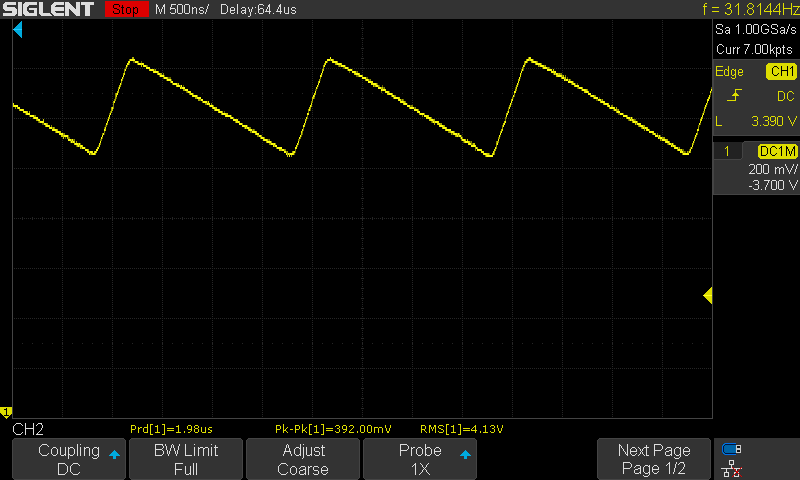
Task: Click the 200 mV/ vertical scale
Action: click(x=772, y=169)
